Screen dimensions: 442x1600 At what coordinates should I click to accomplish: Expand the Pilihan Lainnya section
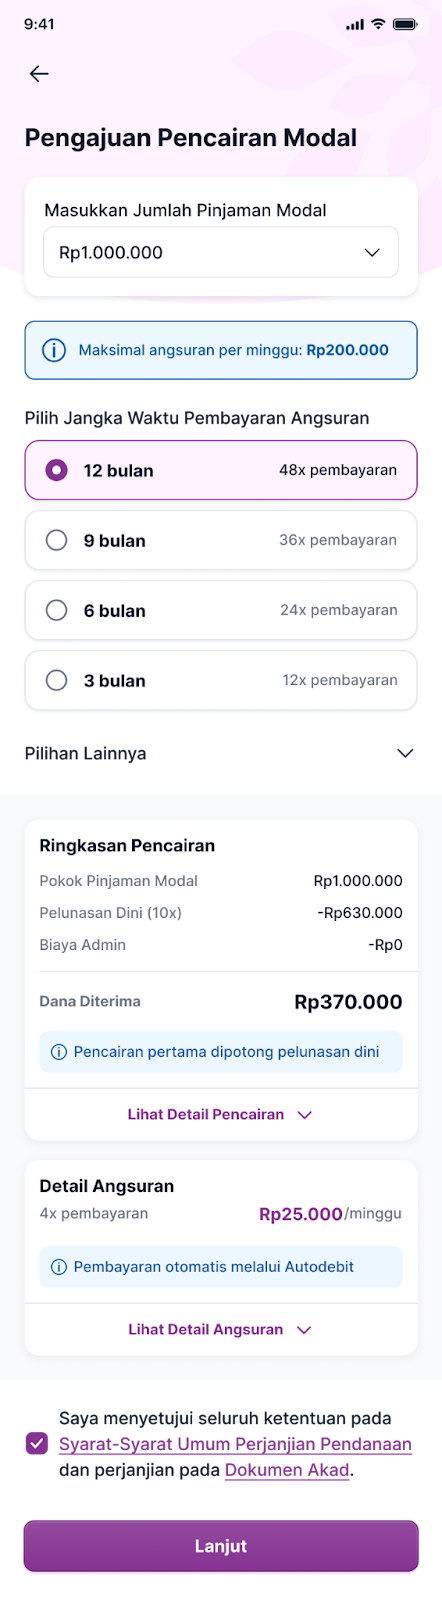coord(221,753)
